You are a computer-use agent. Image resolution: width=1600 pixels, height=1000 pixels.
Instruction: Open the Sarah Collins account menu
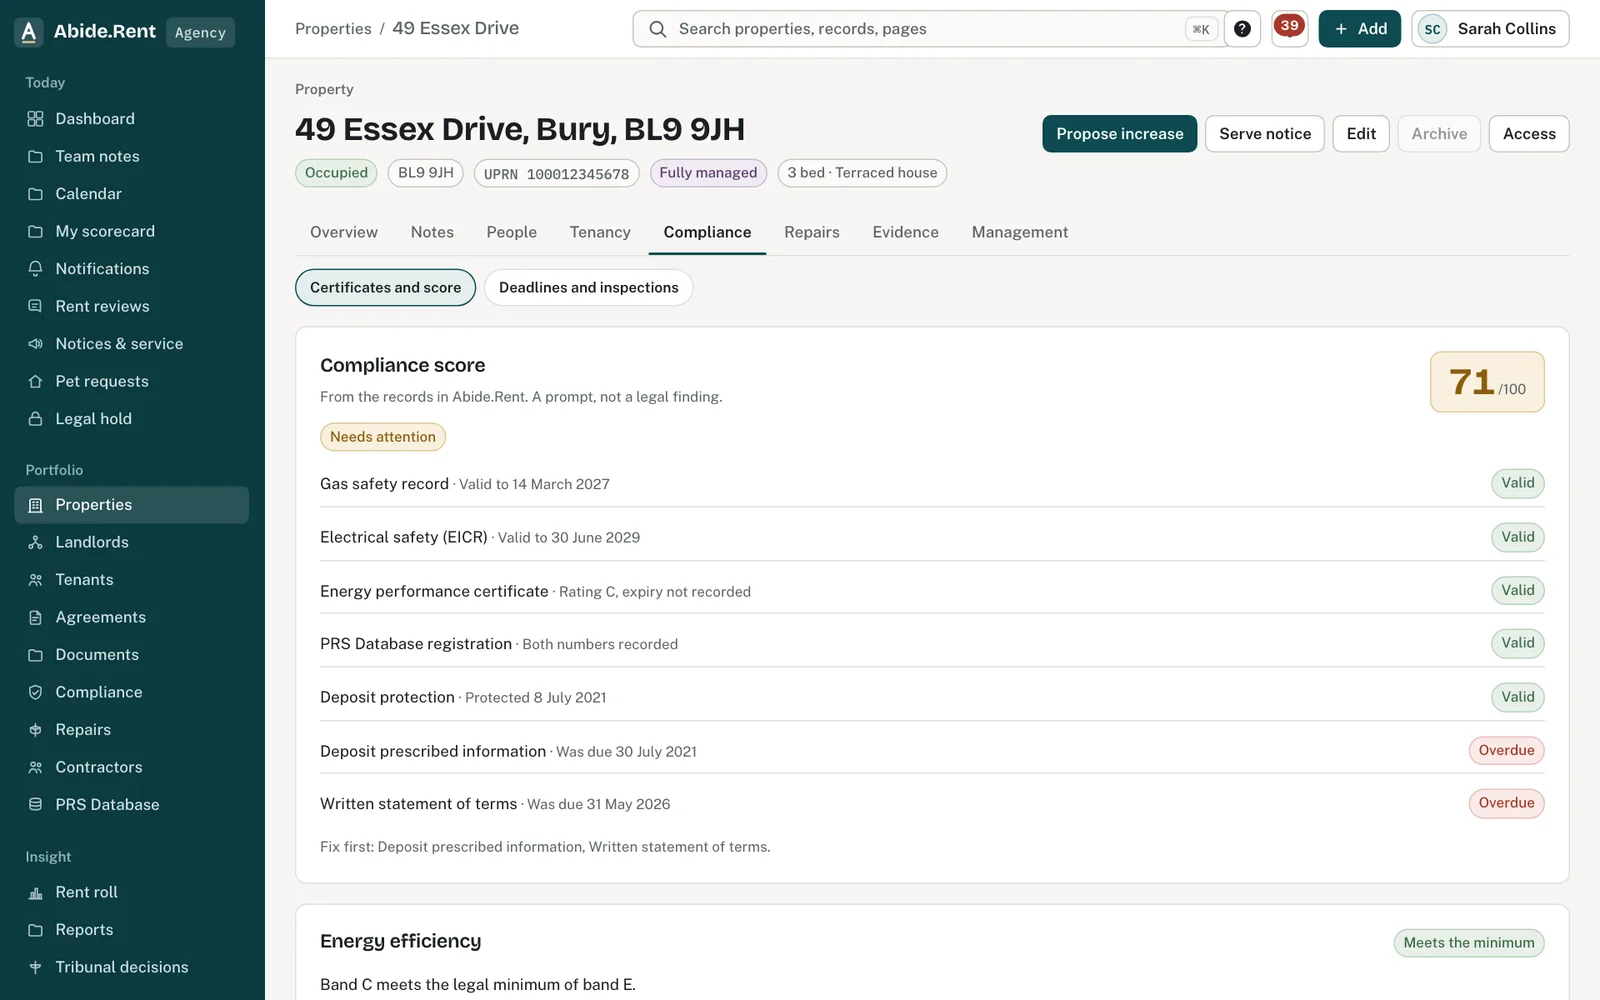tap(1490, 29)
